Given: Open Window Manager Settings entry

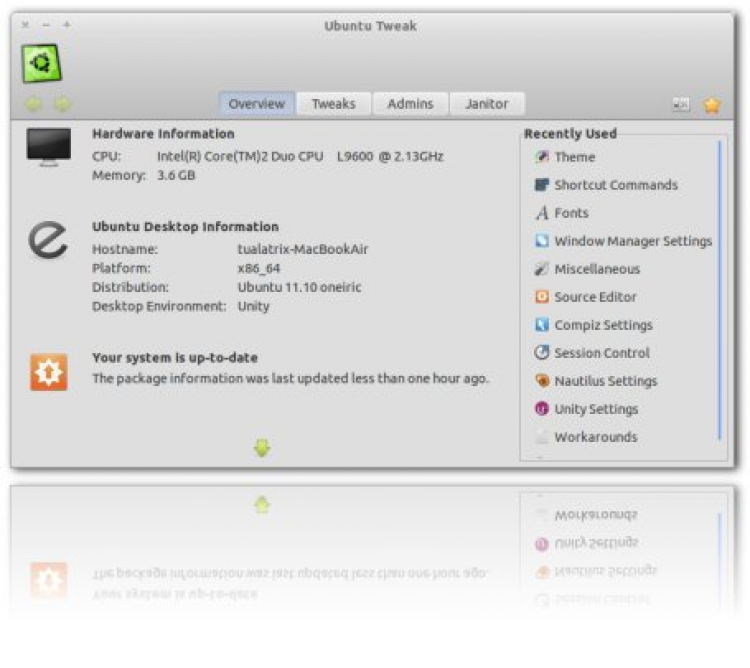Looking at the screenshot, I should [633, 241].
